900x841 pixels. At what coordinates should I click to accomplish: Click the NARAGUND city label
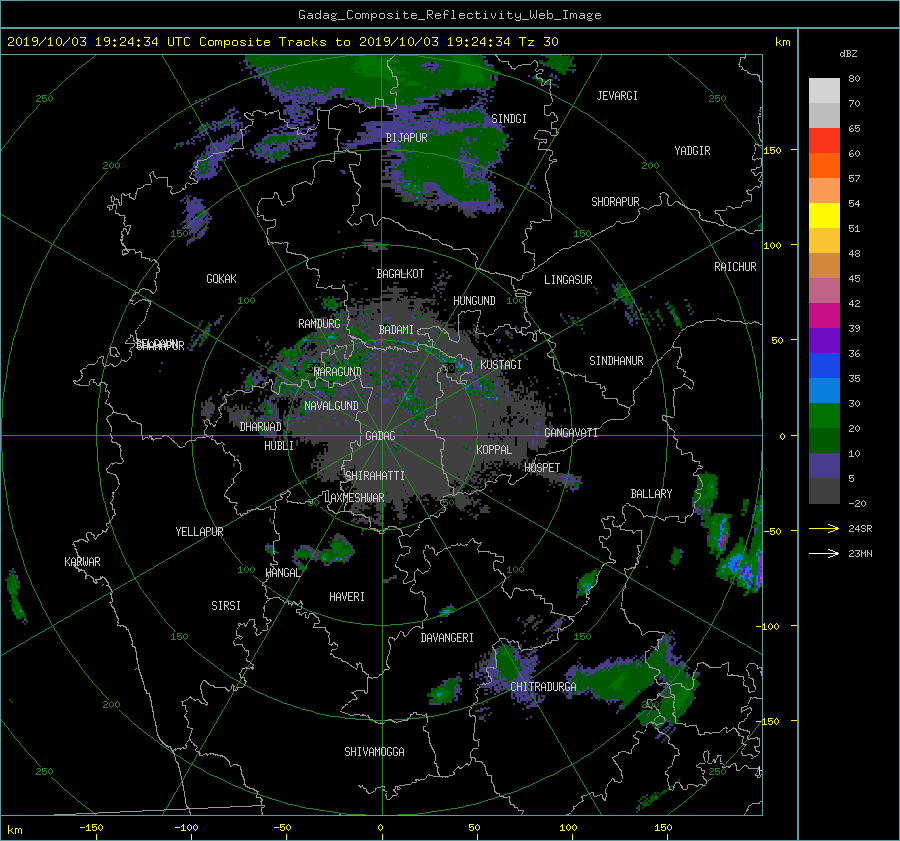[x=338, y=372]
